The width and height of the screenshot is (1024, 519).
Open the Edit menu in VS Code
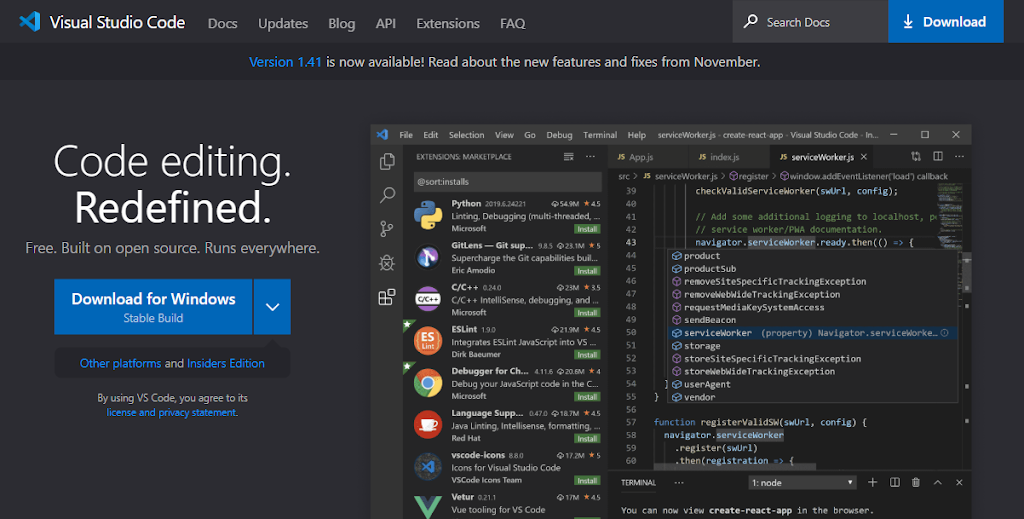430,135
